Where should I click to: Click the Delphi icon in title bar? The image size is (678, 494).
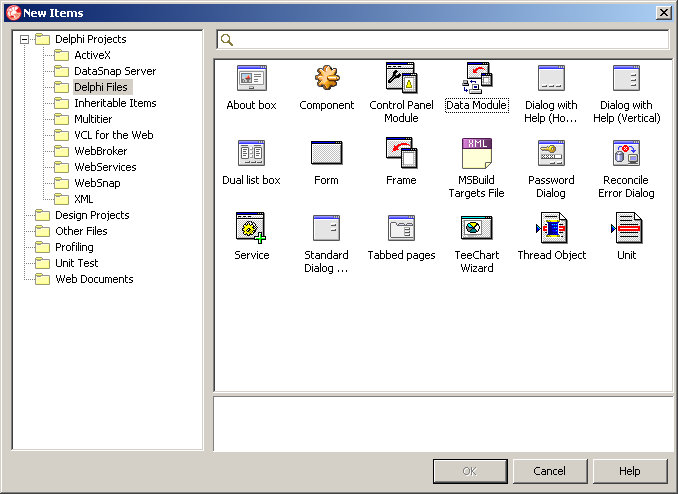coord(13,13)
